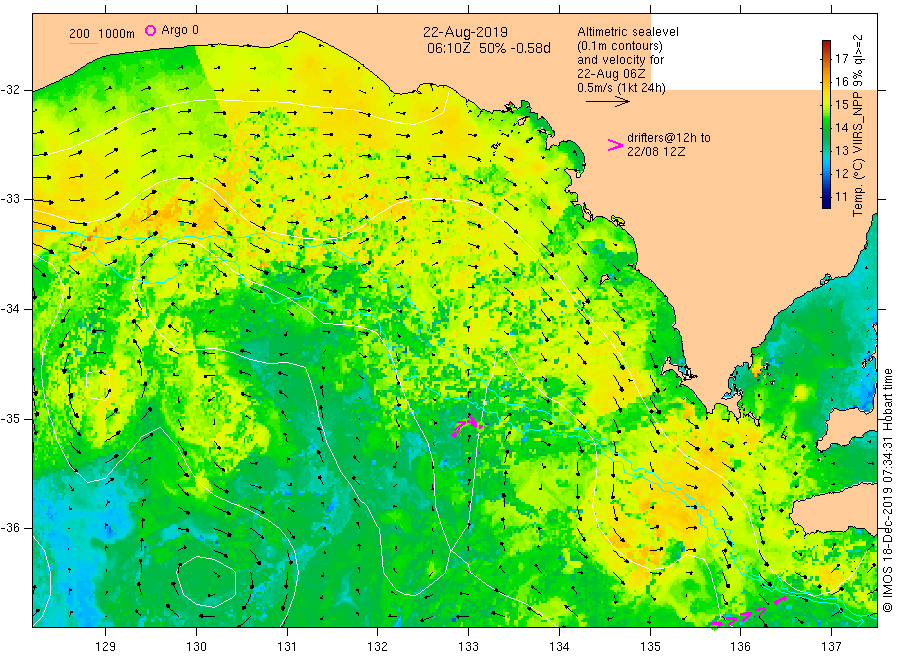The height and width of the screenshot is (660, 900).
Task: Click the 0.5m/s (1kt 24h) label
Action: tap(622, 88)
